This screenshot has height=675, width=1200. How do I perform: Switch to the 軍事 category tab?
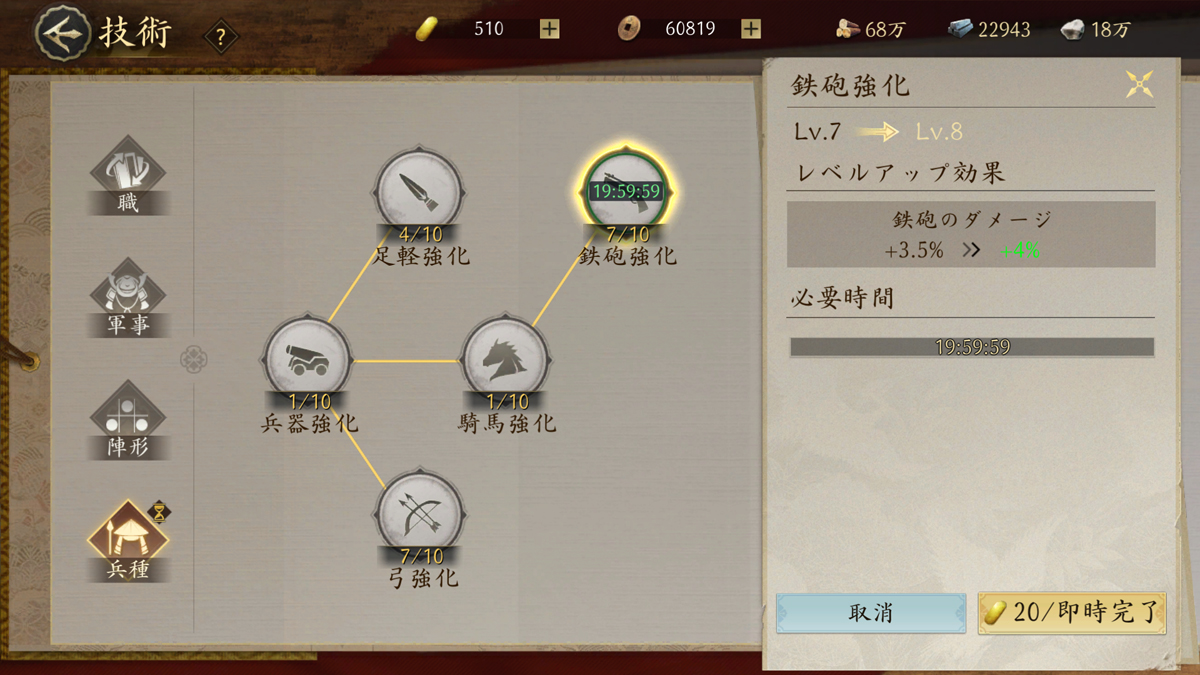tap(128, 299)
